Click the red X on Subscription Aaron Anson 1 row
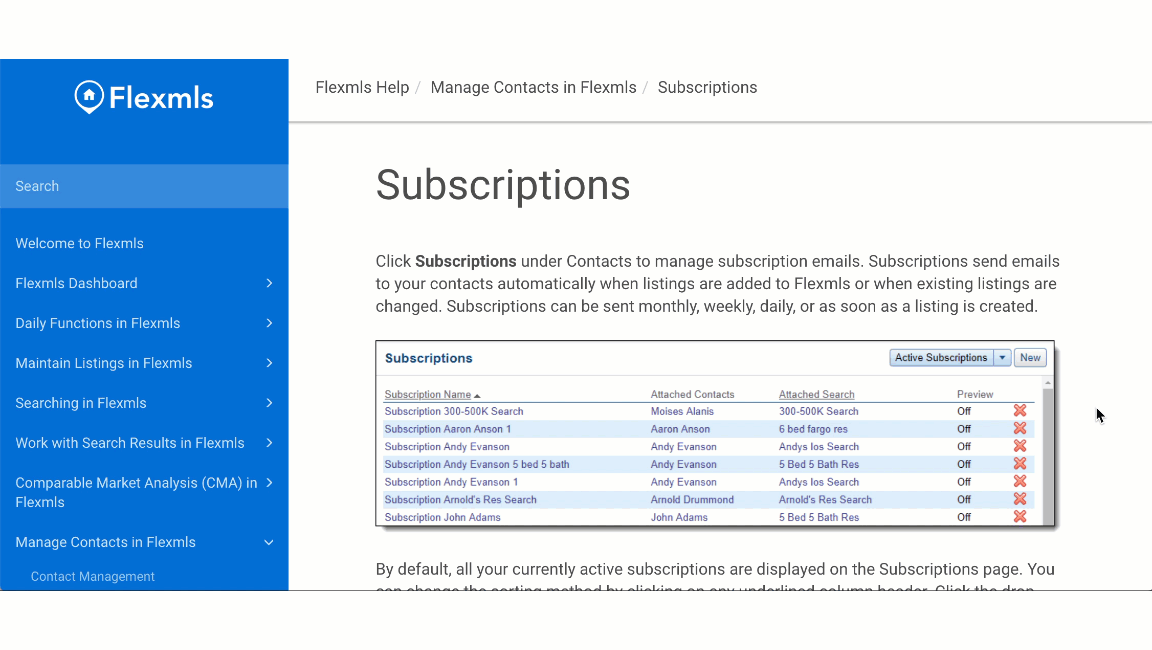 (1019, 429)
